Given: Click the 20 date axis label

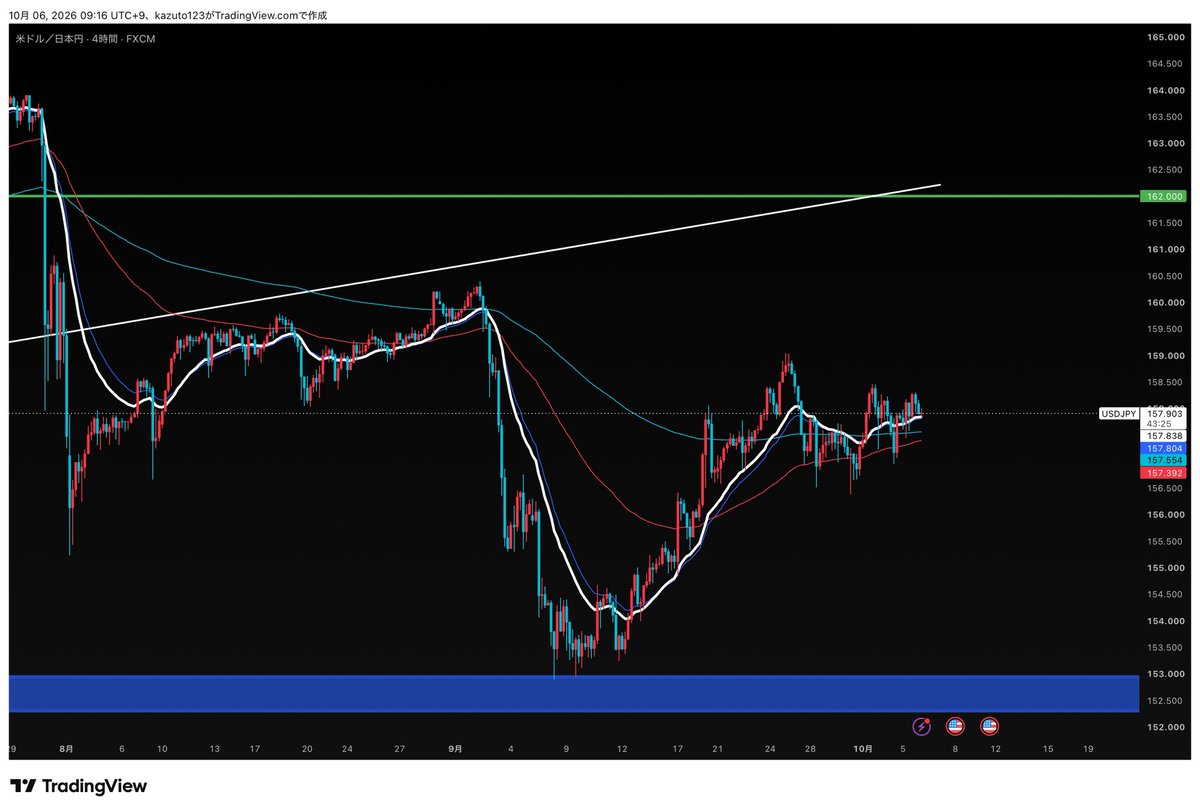Looking at the screenshot, I should pyautogui.click(x=307, y=747).
